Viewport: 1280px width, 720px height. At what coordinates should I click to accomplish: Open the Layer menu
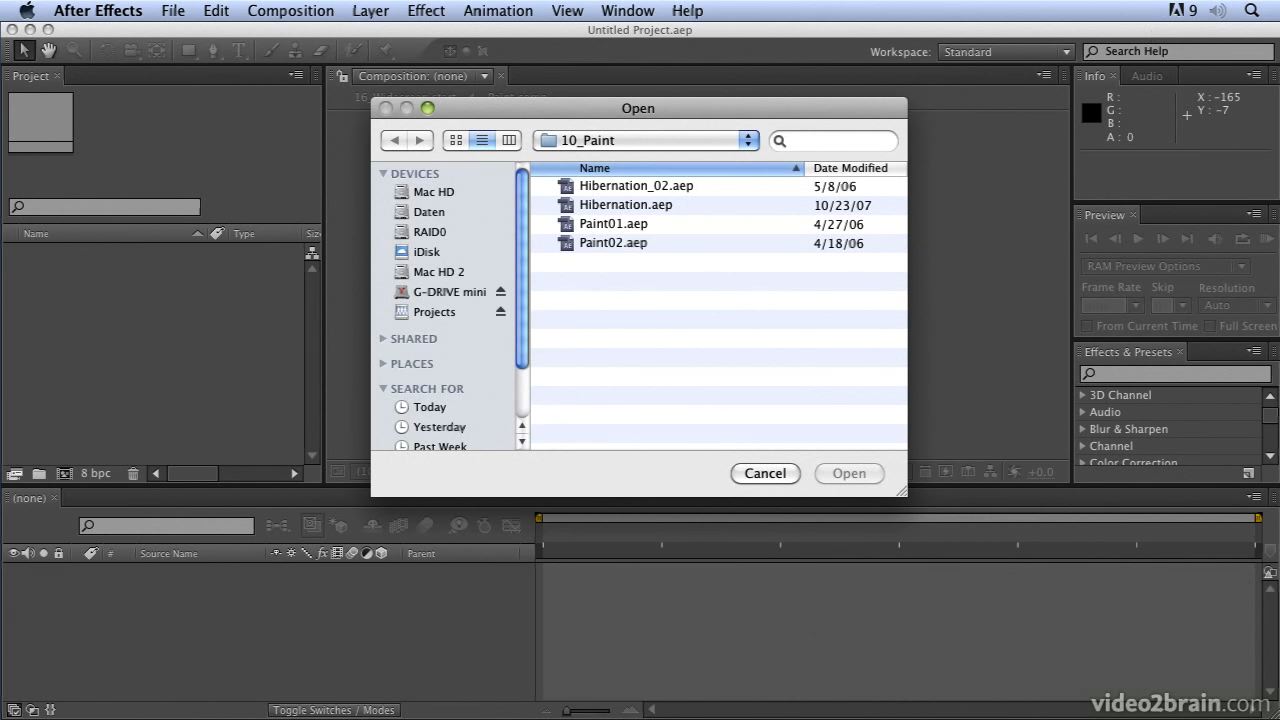pos(371,11)
